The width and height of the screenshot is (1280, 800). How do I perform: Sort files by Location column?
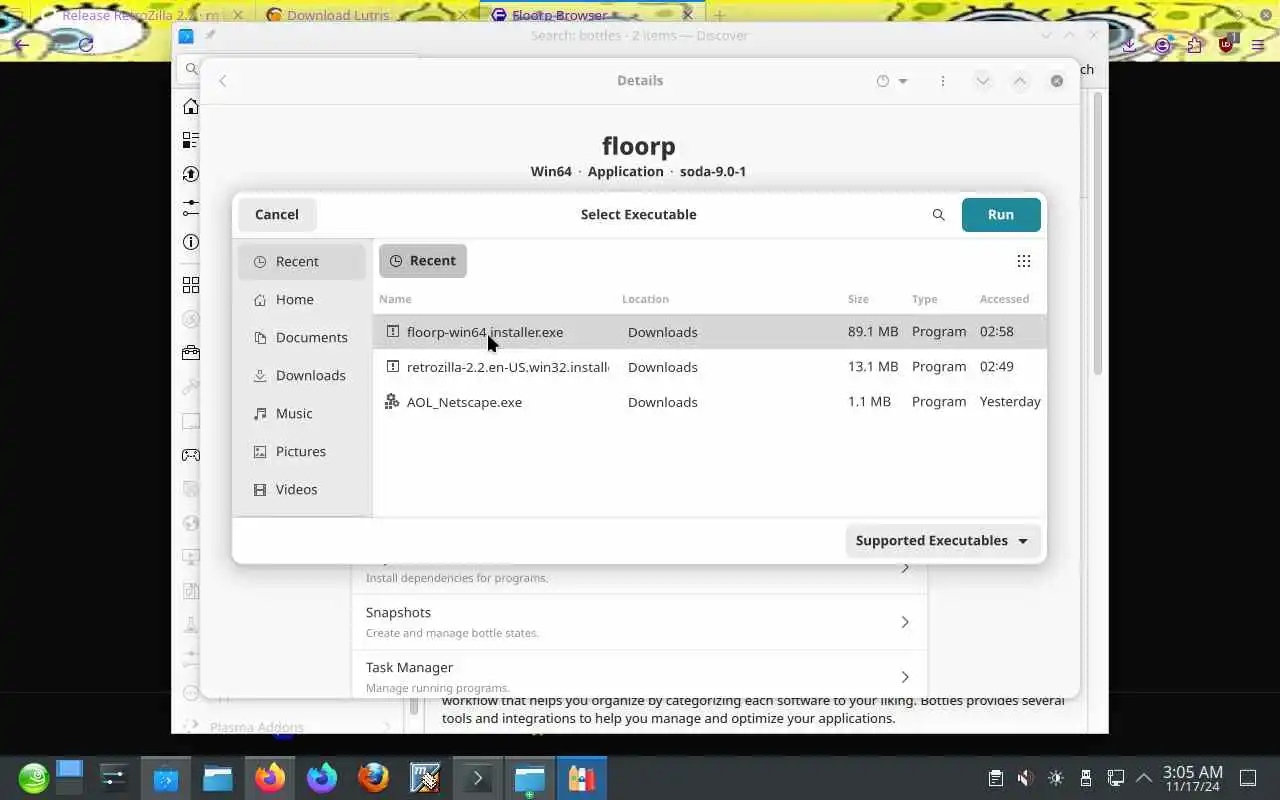click(645, 299)
